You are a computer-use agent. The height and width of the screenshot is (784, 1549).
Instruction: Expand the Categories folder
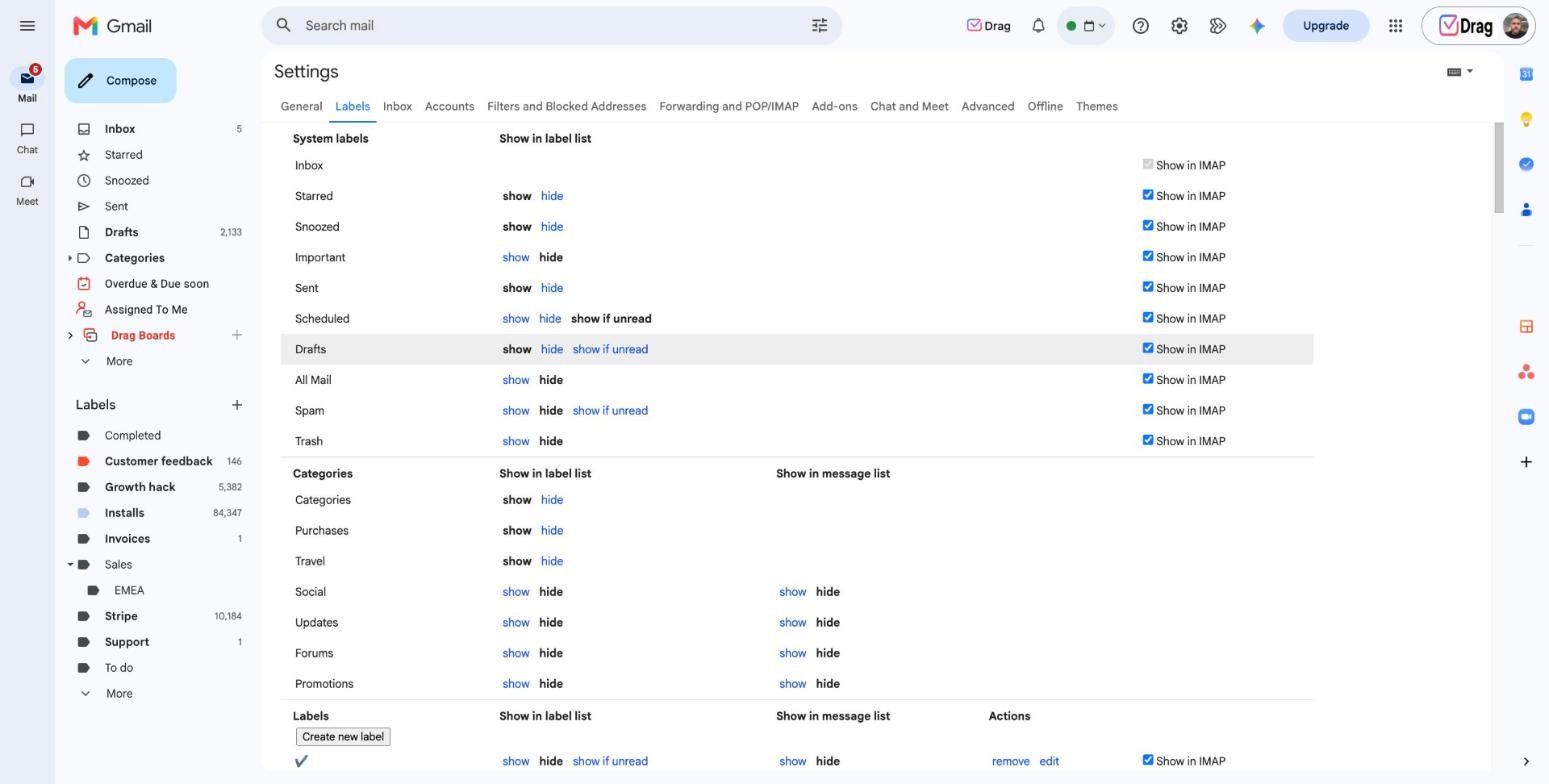70,258
